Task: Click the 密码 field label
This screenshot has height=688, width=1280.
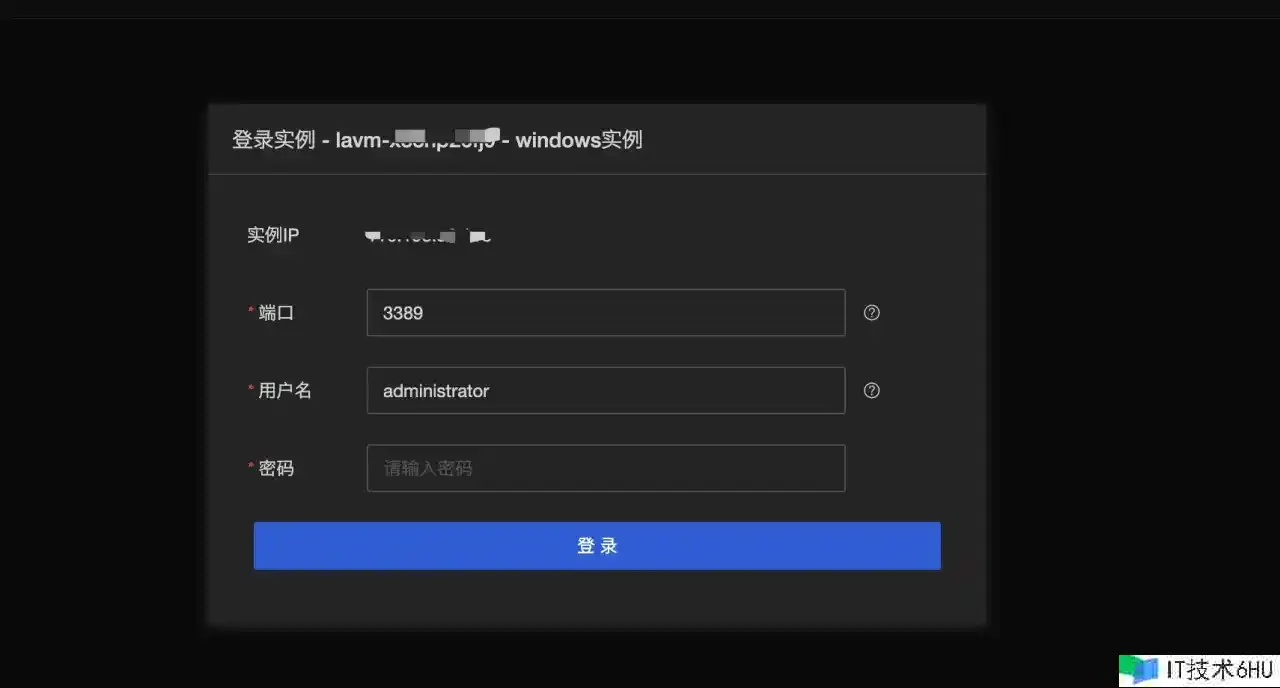Action: tap(276, 468)
